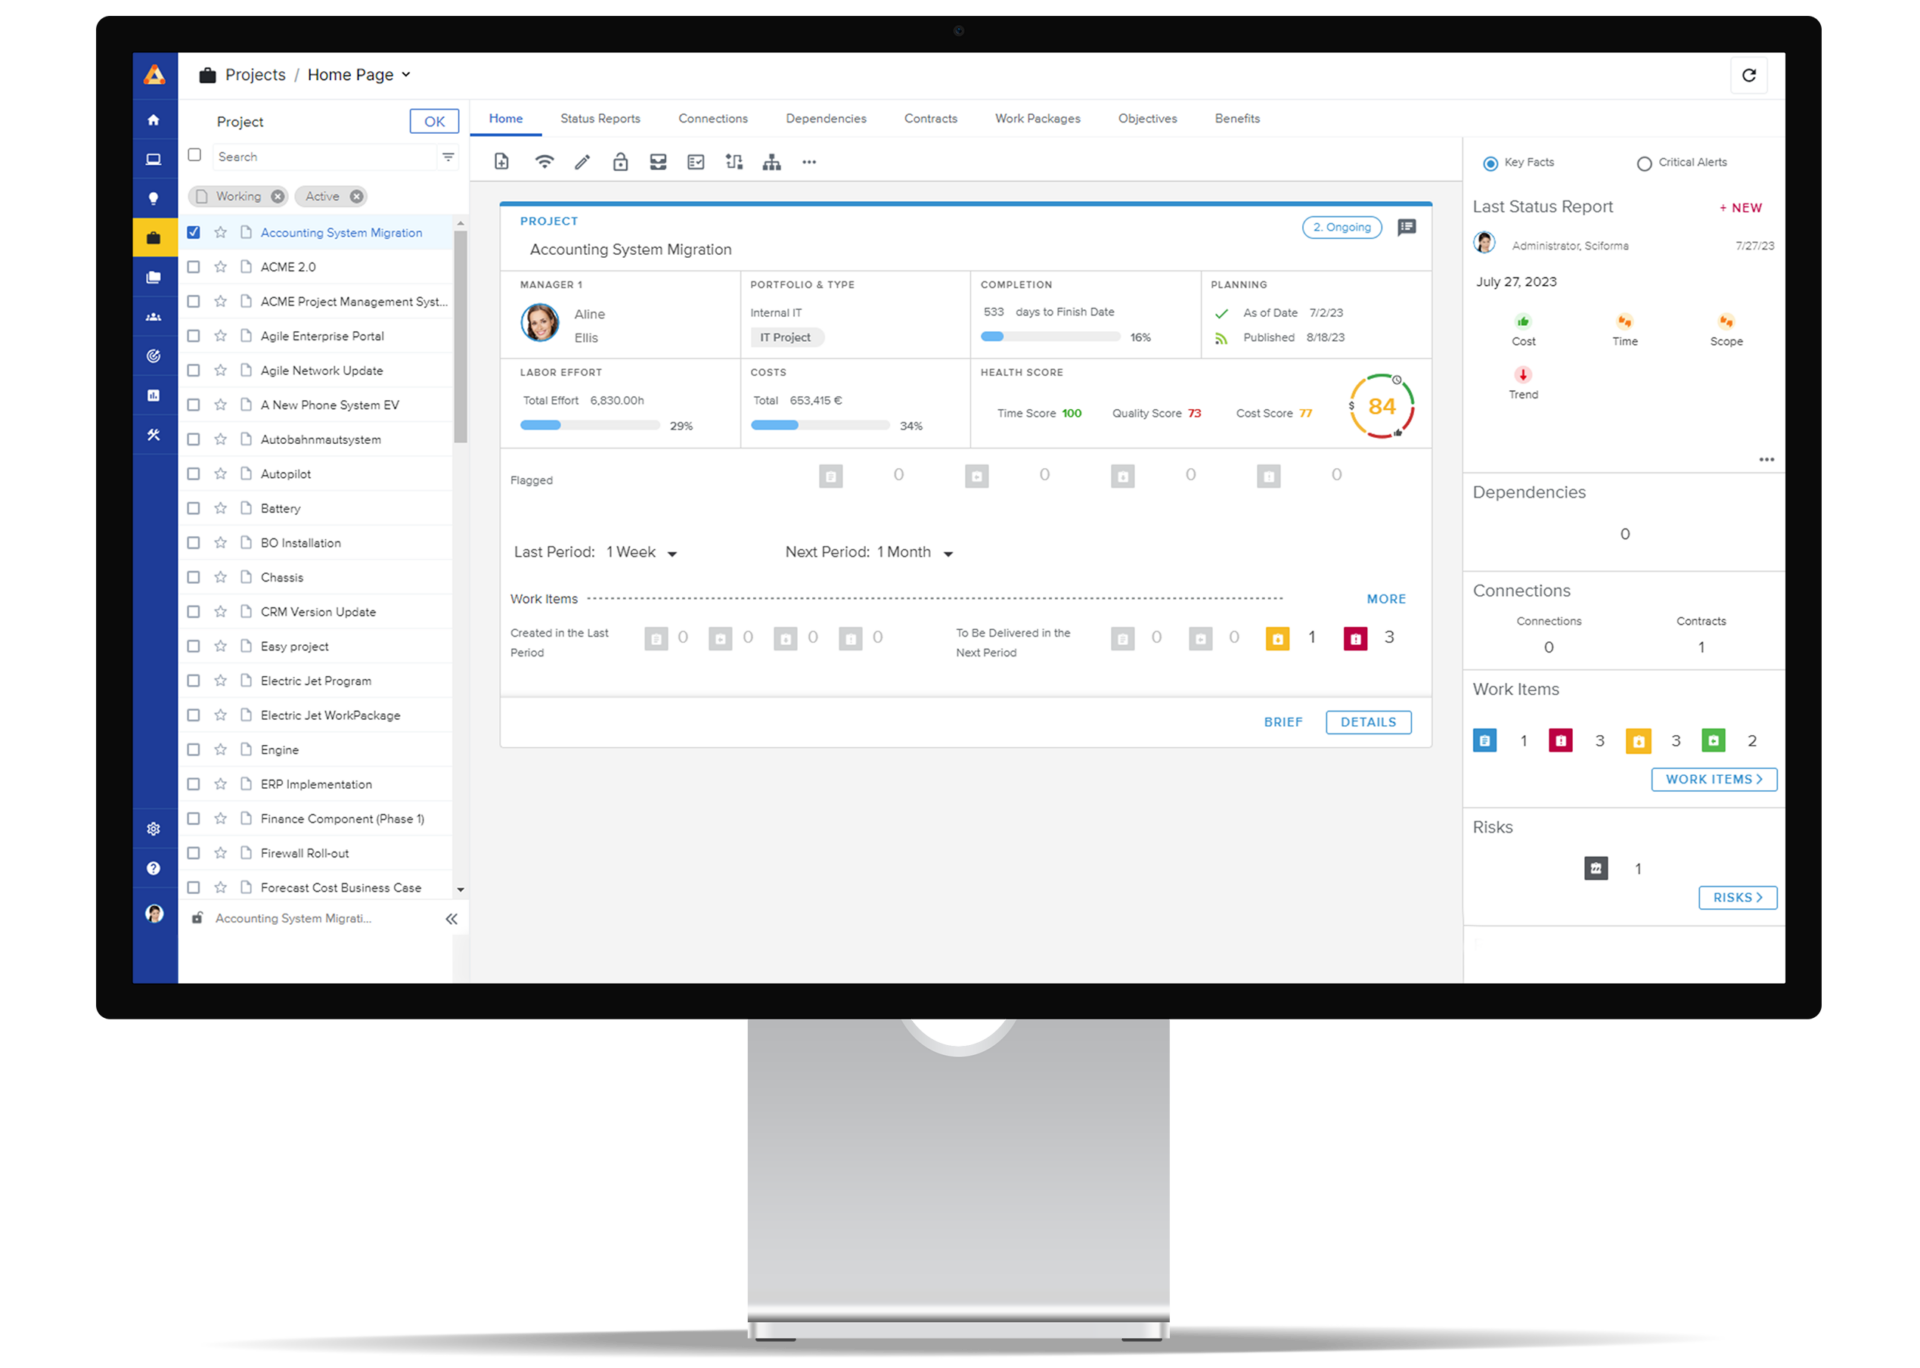This screenshot has width=1920, height=1368.
Task: Open the Contracts tab
Action: click(931, 118)
